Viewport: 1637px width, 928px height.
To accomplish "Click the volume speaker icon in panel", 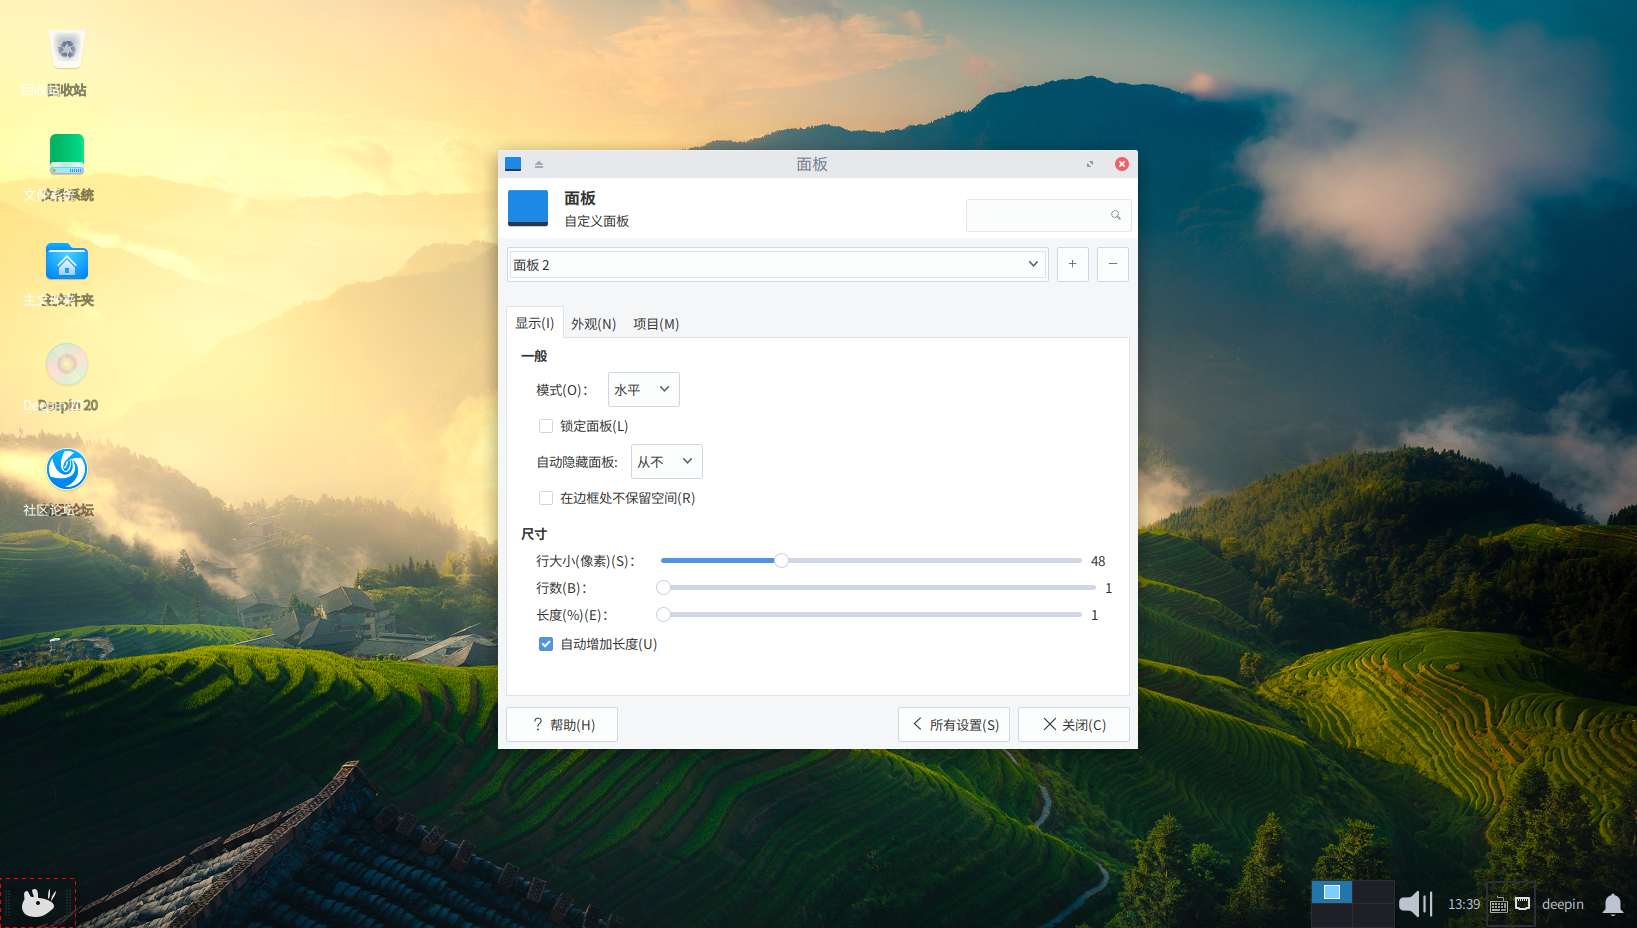I will 1415,904.
